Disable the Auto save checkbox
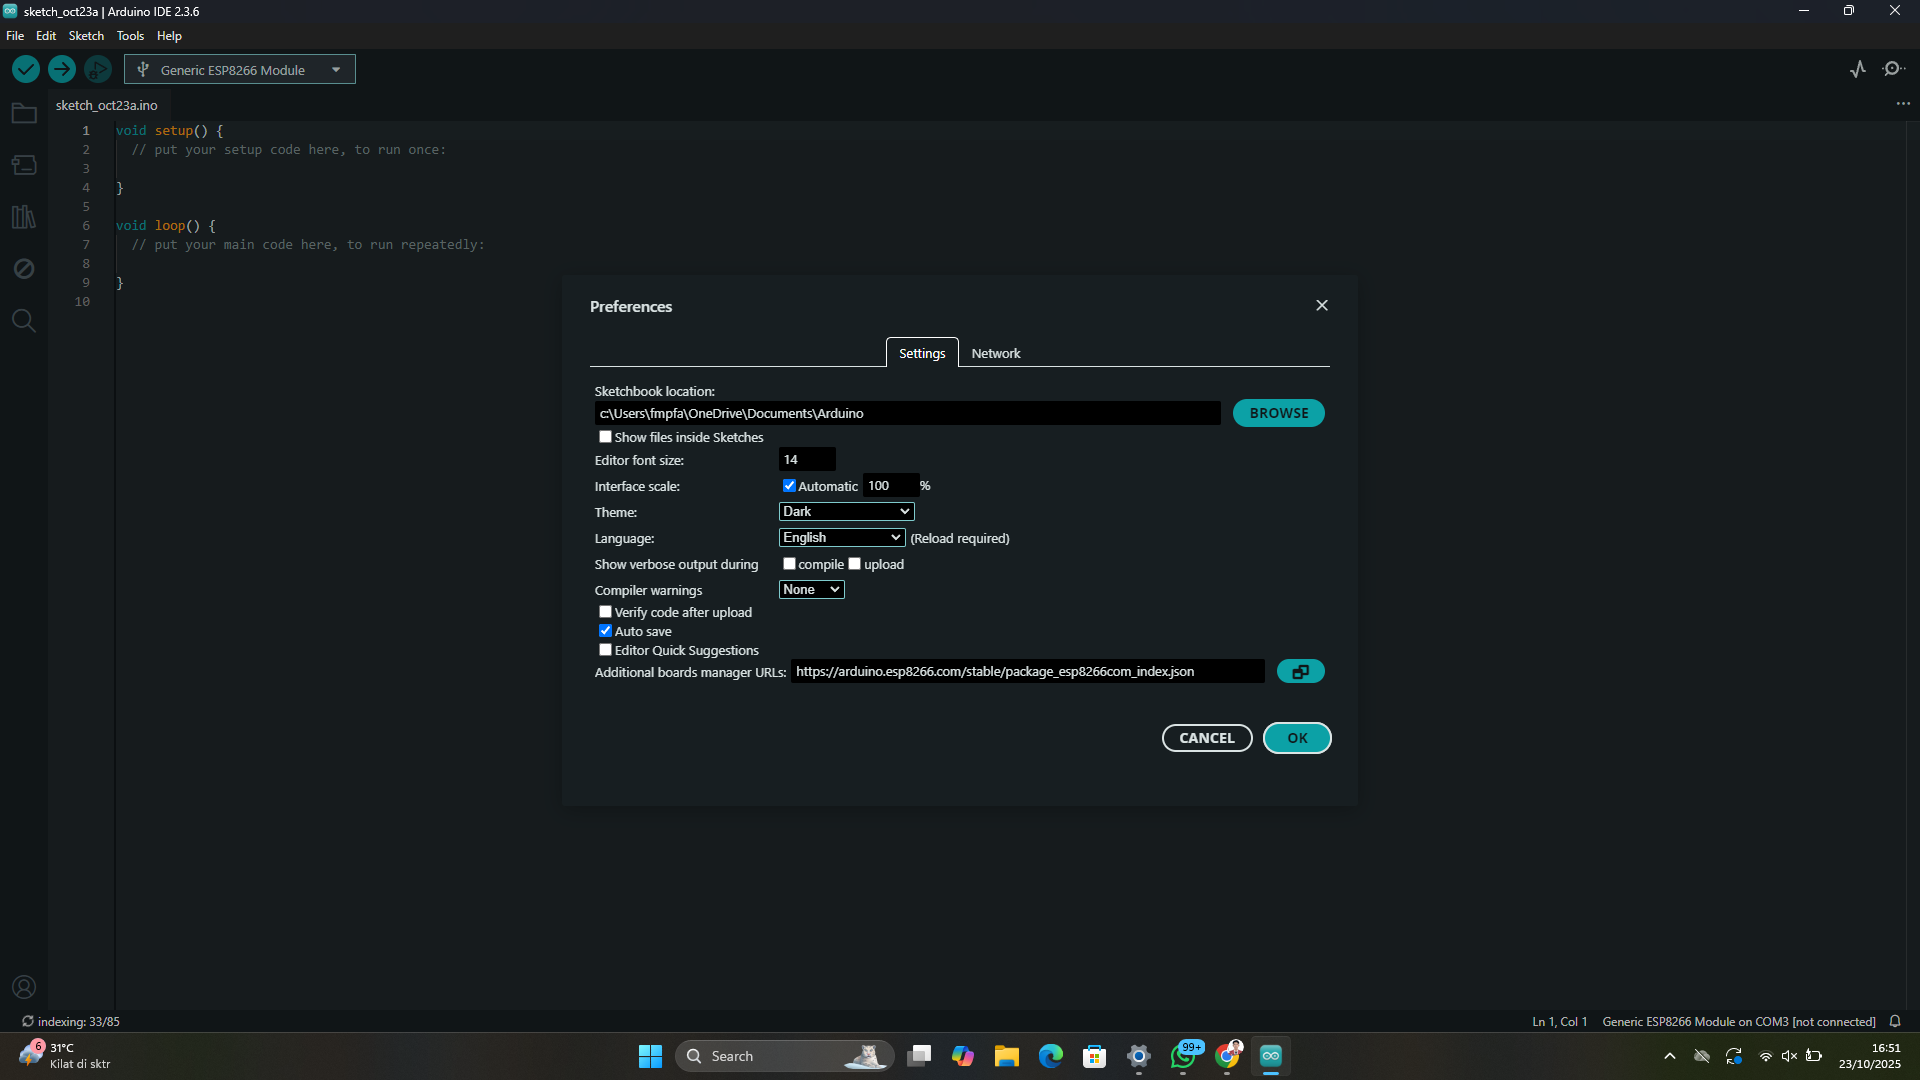1920x1080 pixels. pyautogui.click(x=605, y=631)
